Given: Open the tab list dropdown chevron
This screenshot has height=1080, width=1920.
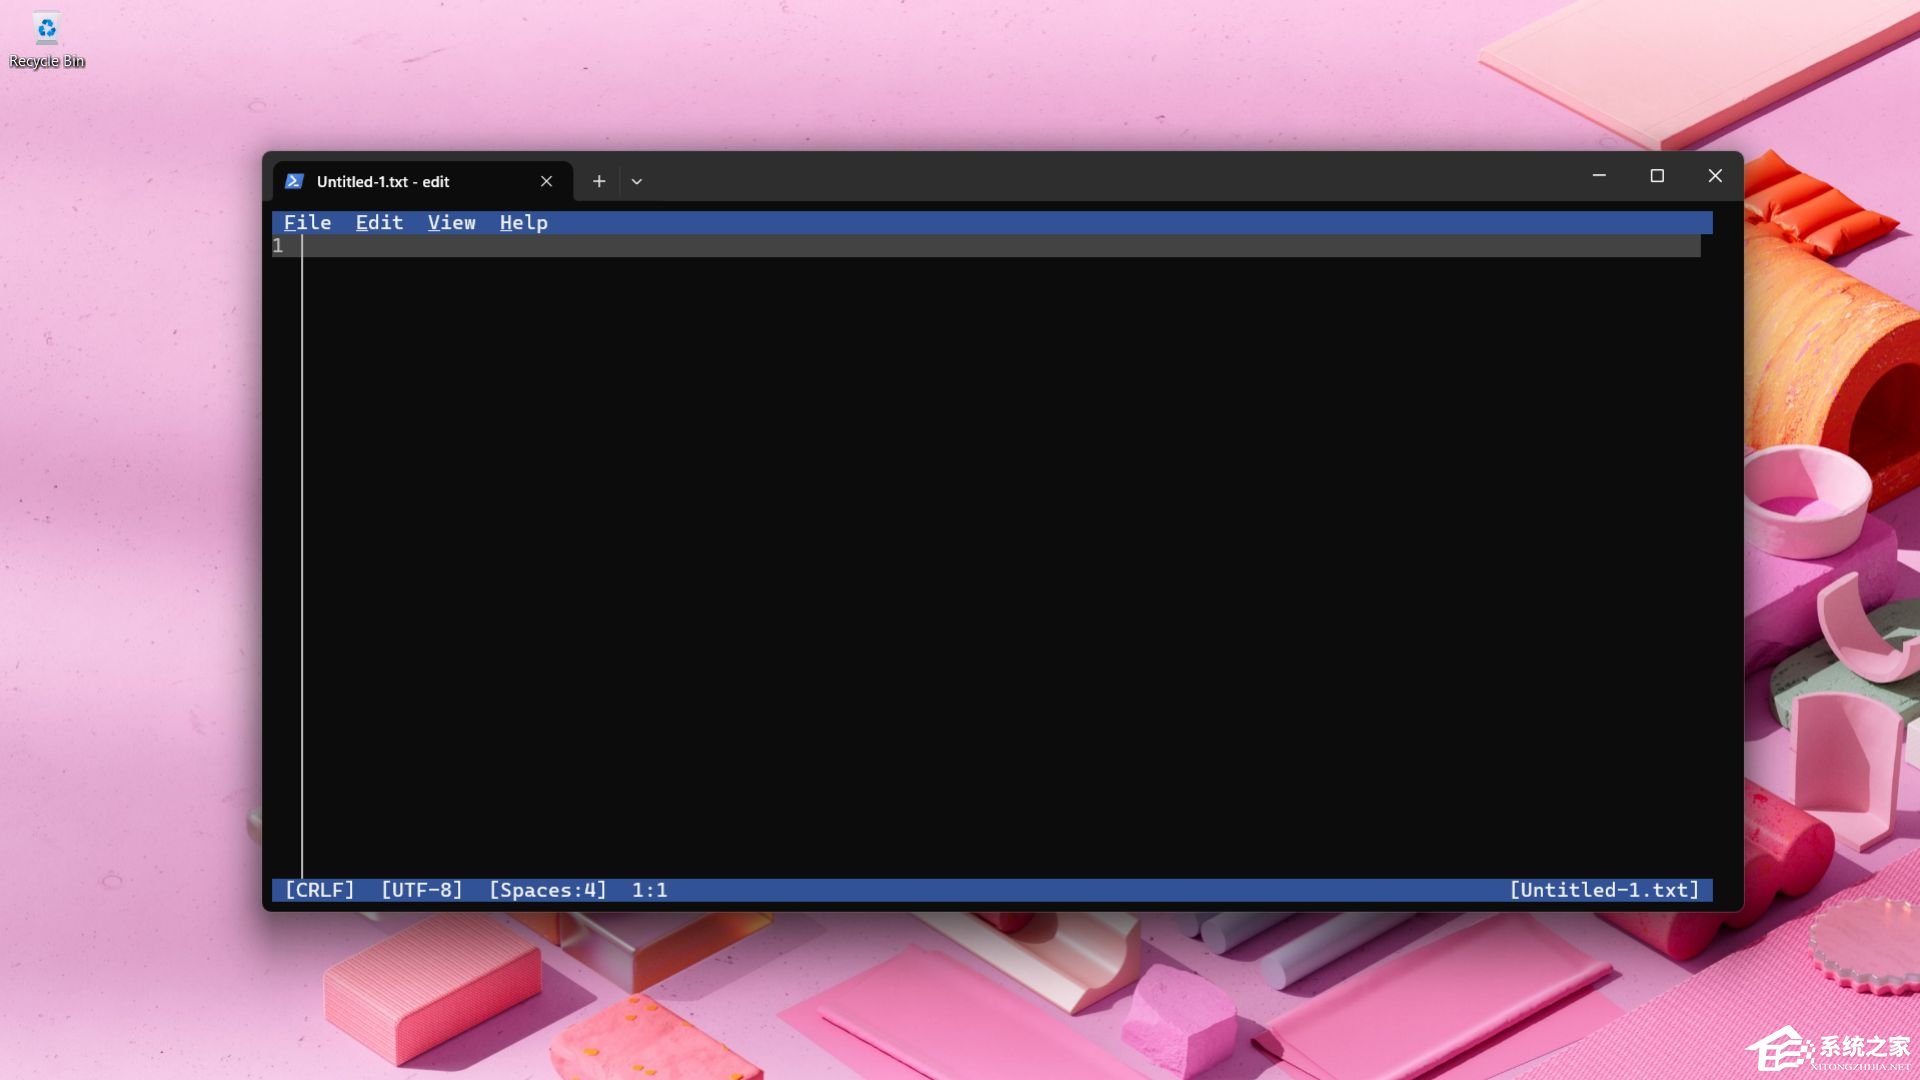Looking at the screenshot, I should click(x=637, y=181).
